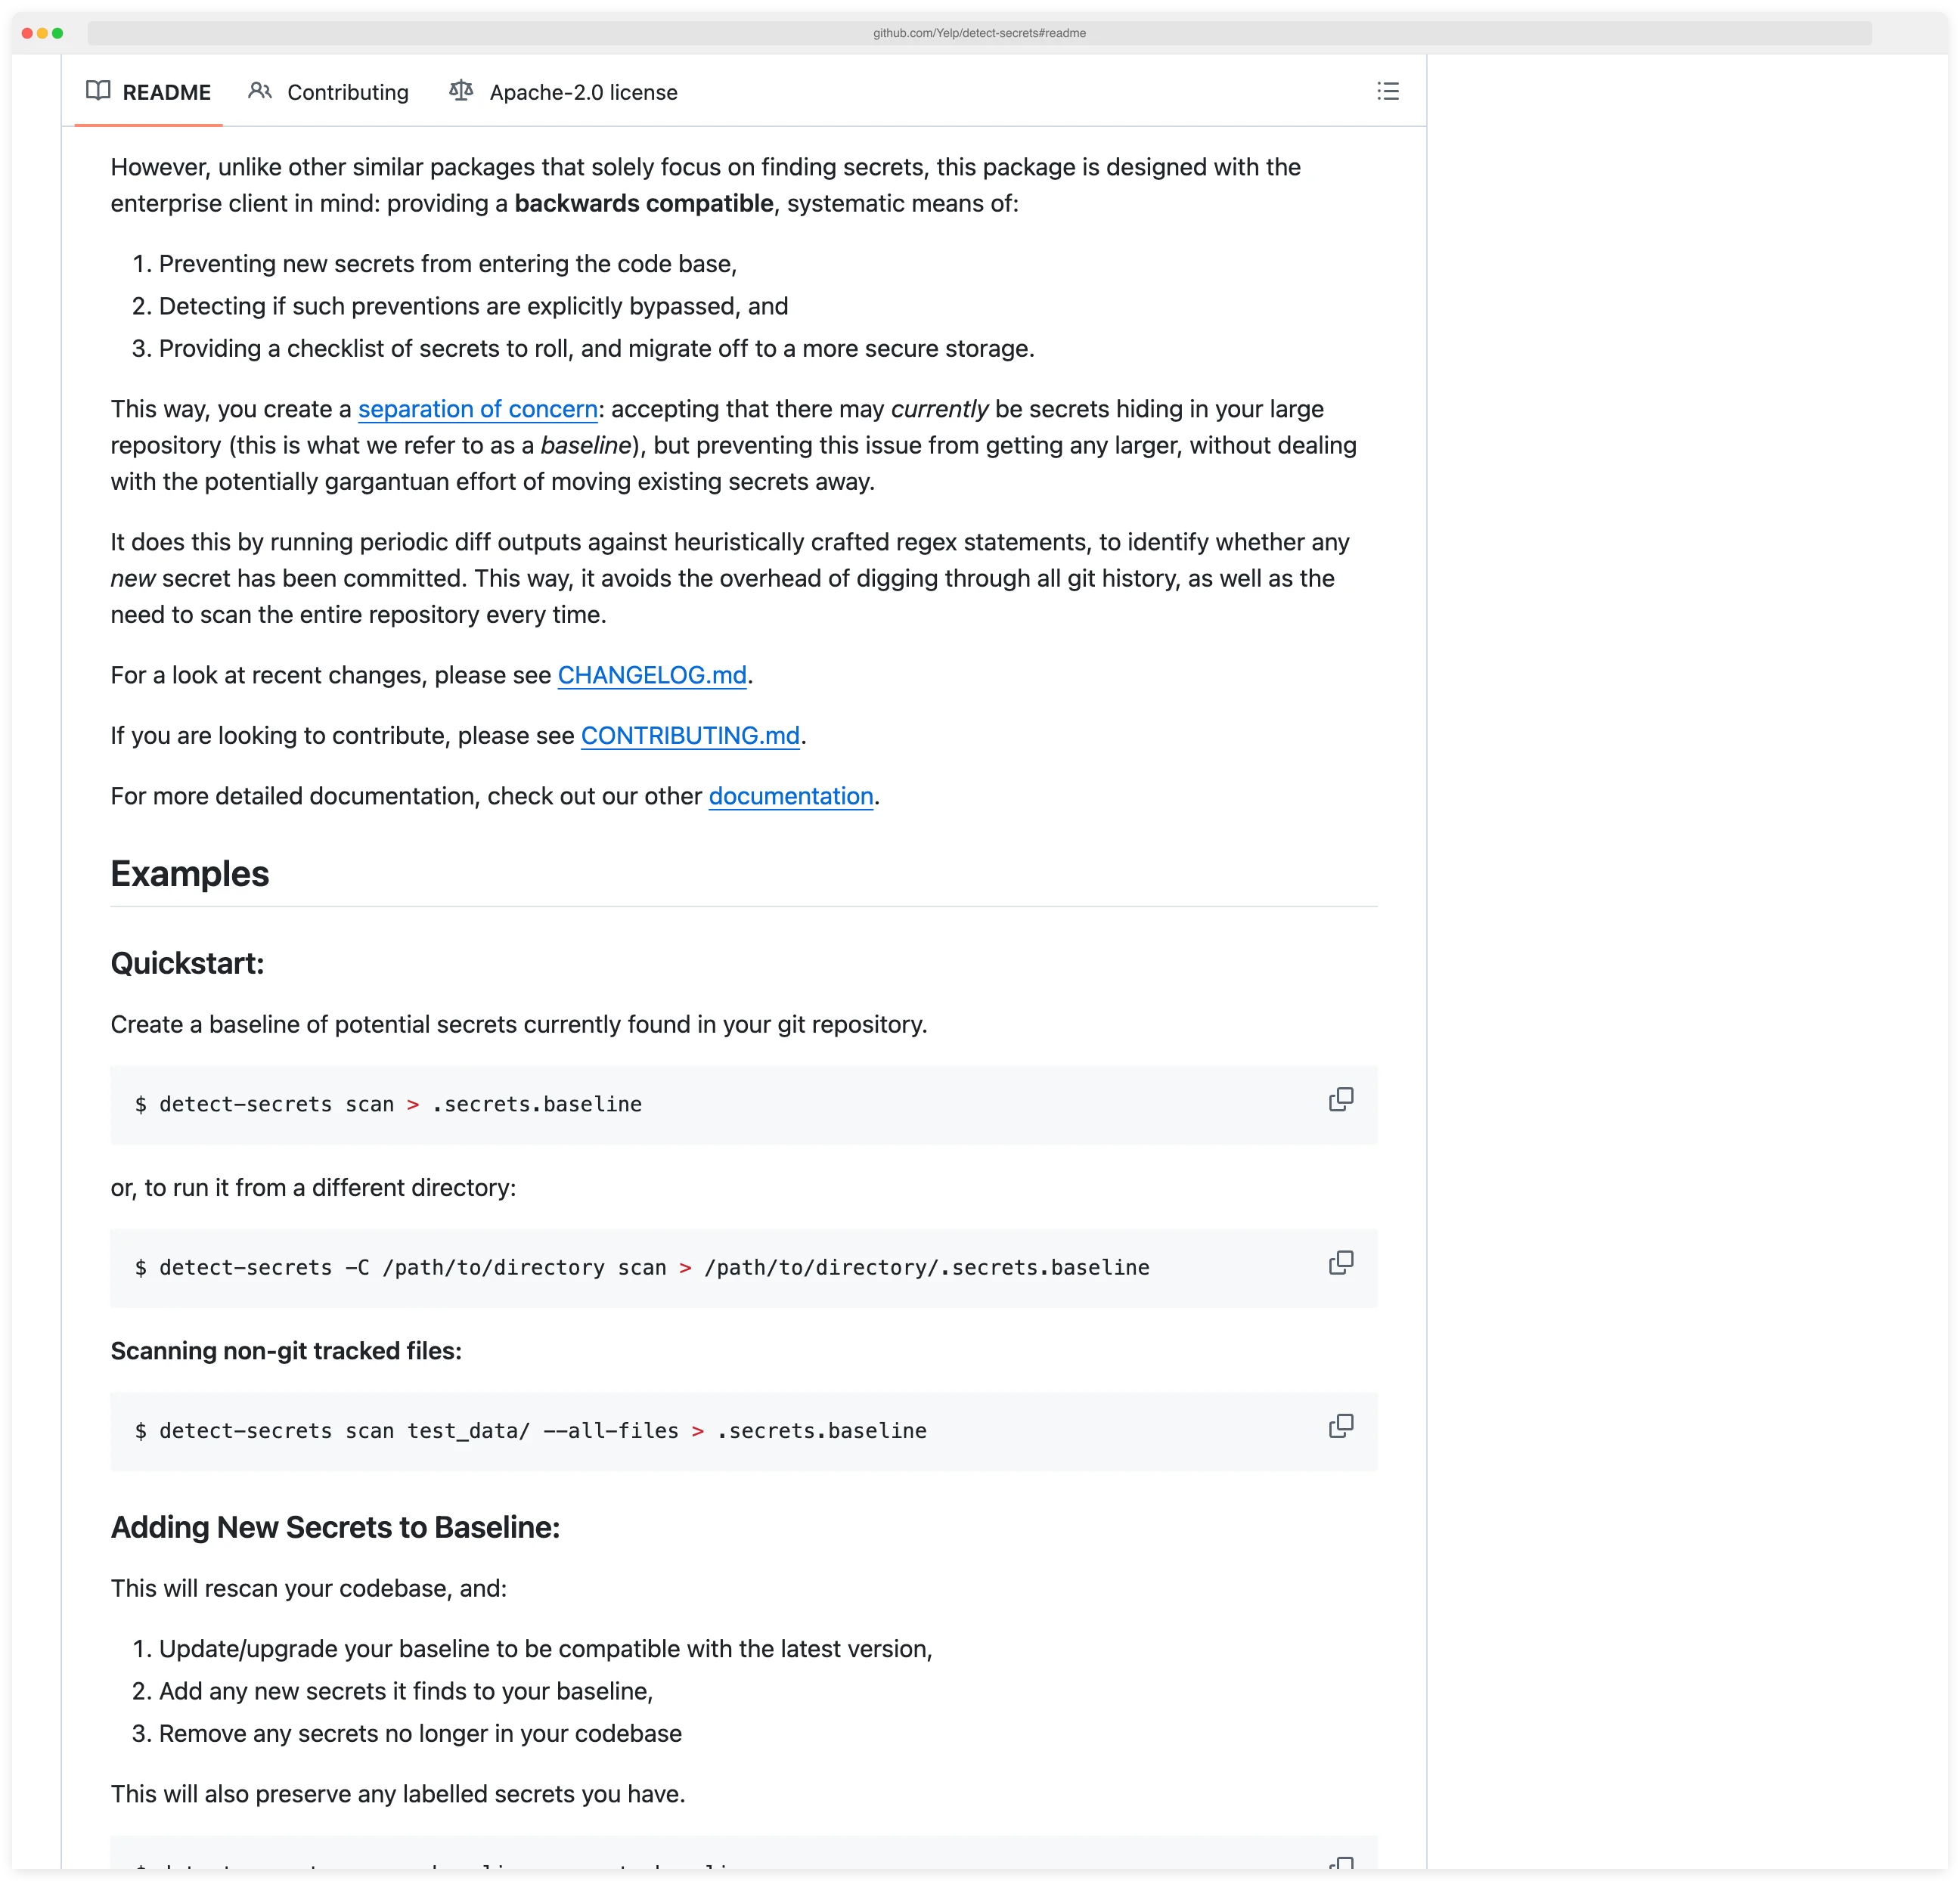Click the people icon beside Contributing
The width and height of the screenshot is (1960, 1881).
[260, 91]
